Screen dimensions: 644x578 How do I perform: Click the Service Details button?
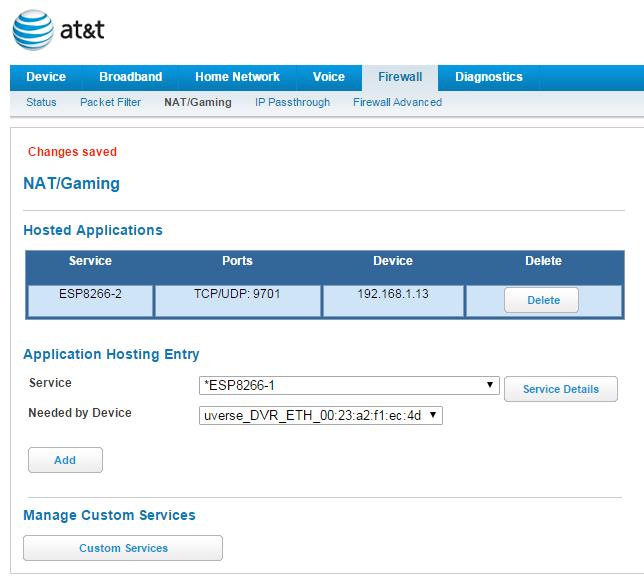coord(561,389)
